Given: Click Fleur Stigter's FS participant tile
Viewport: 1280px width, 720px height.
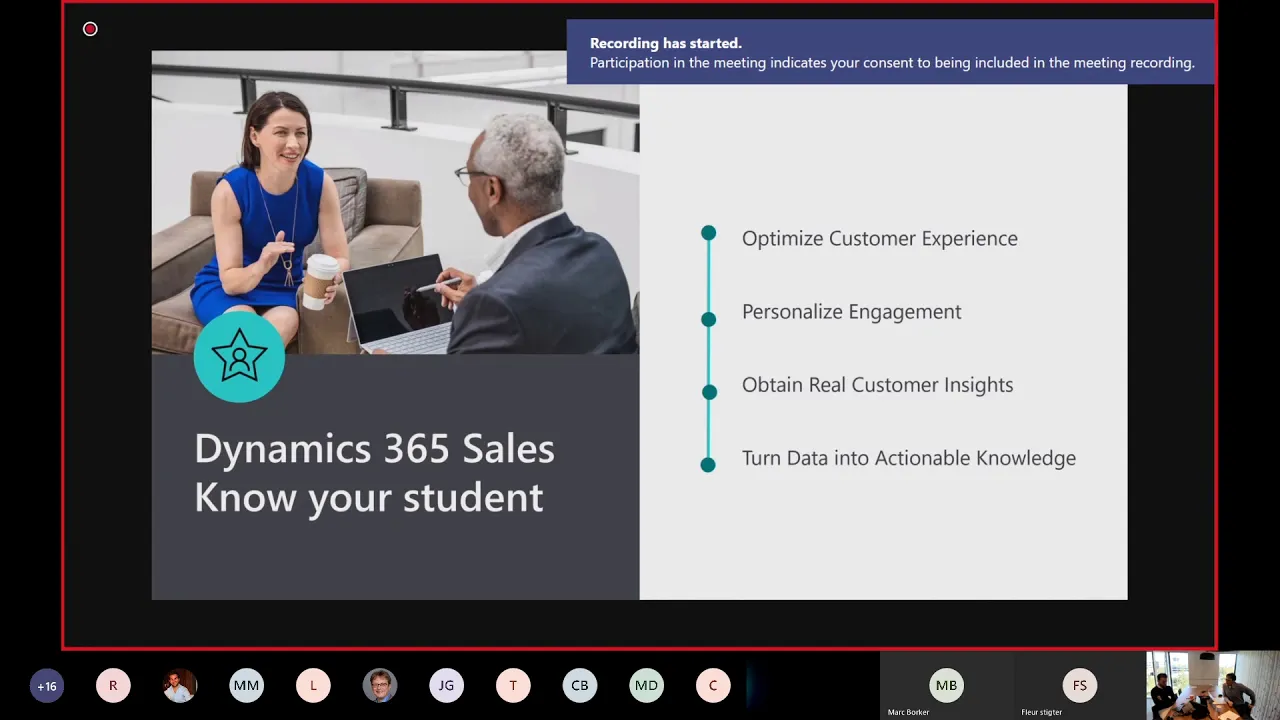Looking at the screenshot, I should 1079,686.
